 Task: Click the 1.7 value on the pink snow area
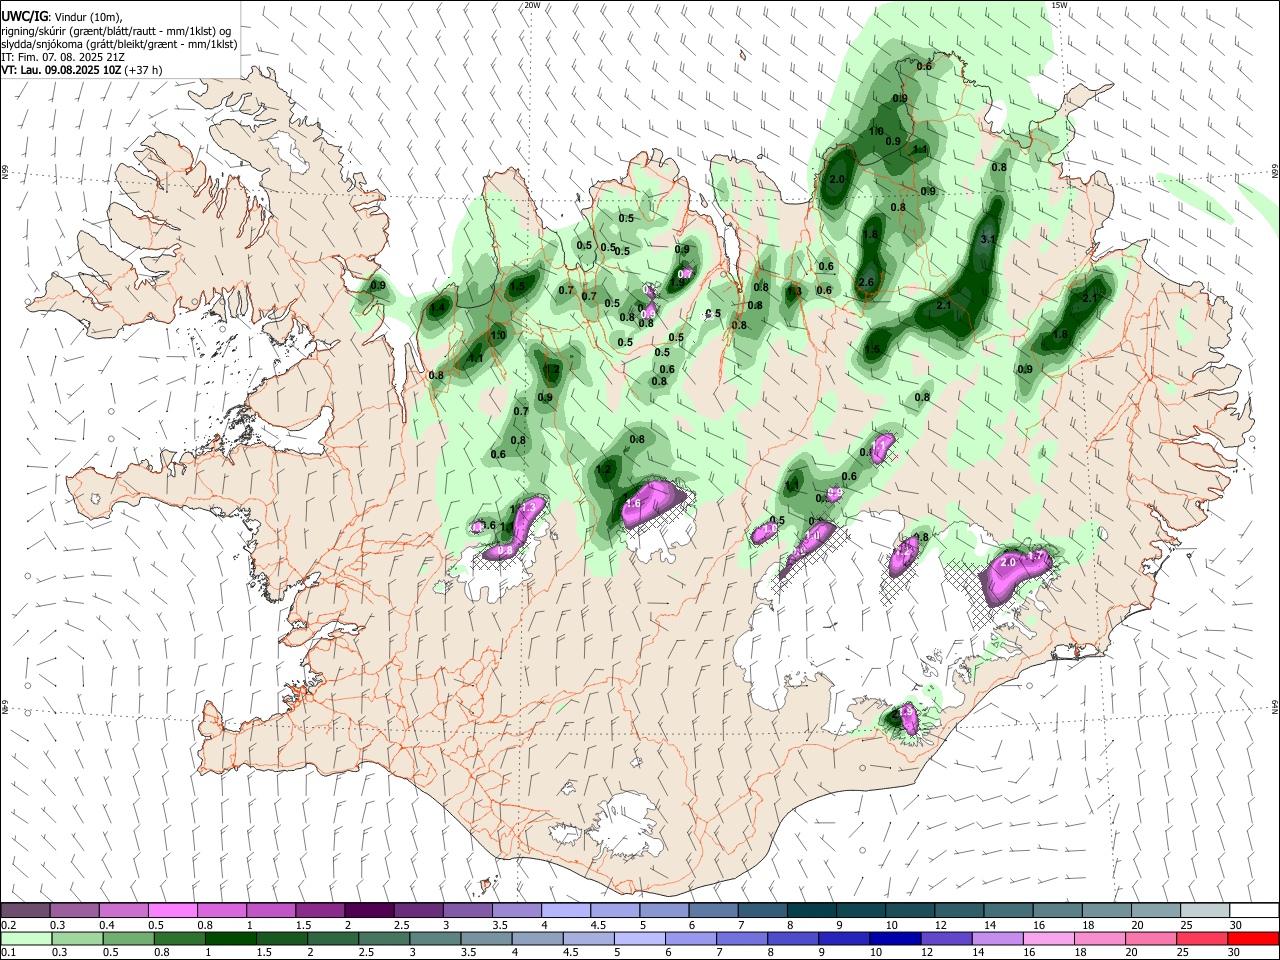1037,556
